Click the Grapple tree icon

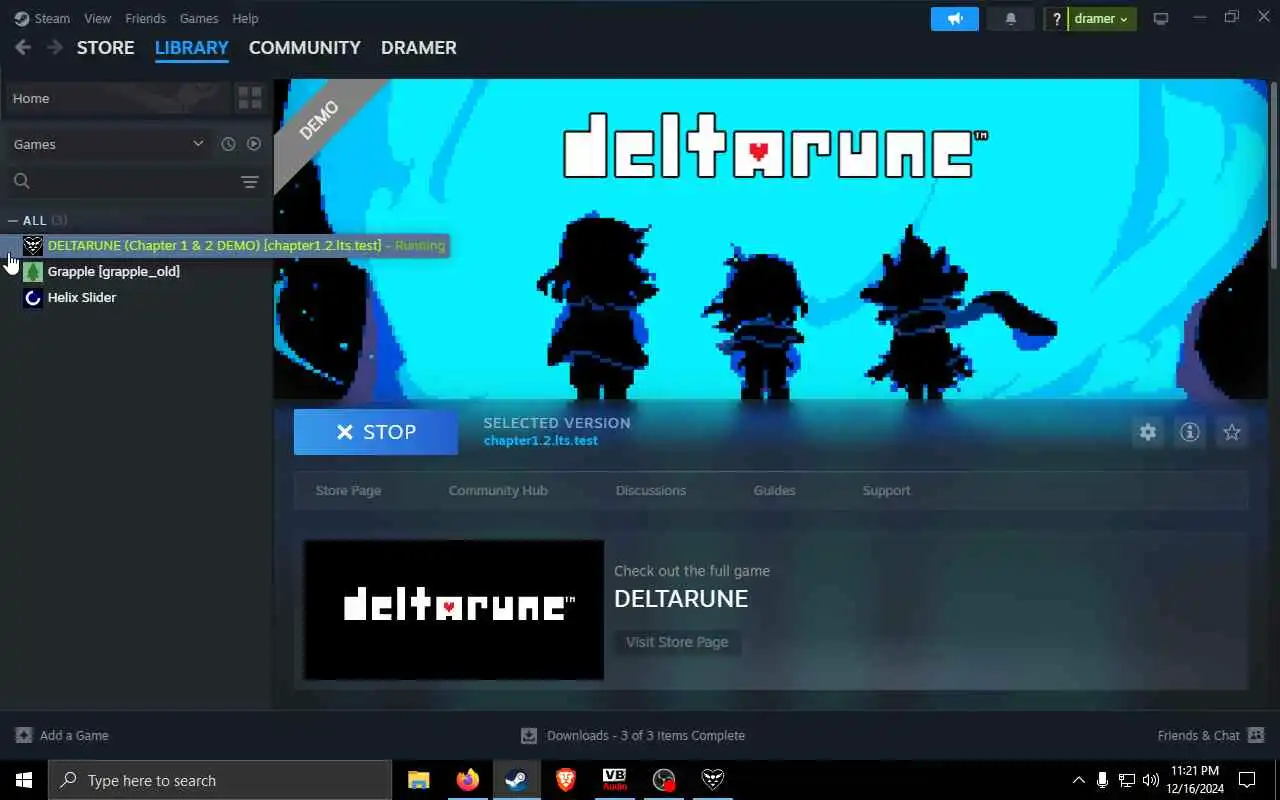(33, 271)
